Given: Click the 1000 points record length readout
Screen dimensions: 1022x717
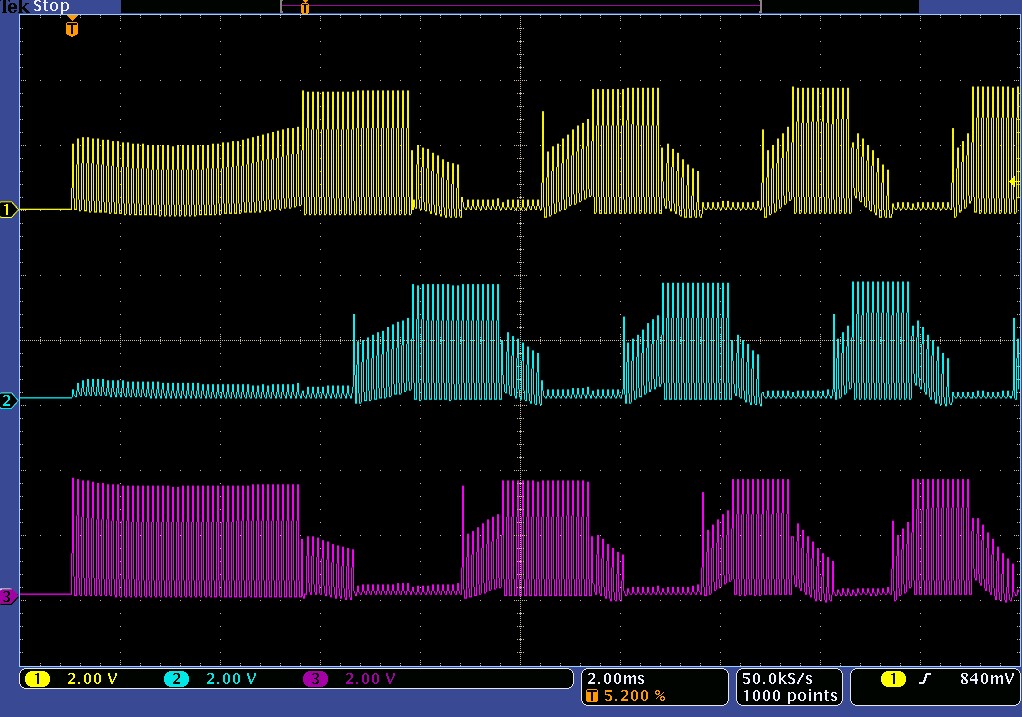Looking at the screenshot, I should 789,696.
